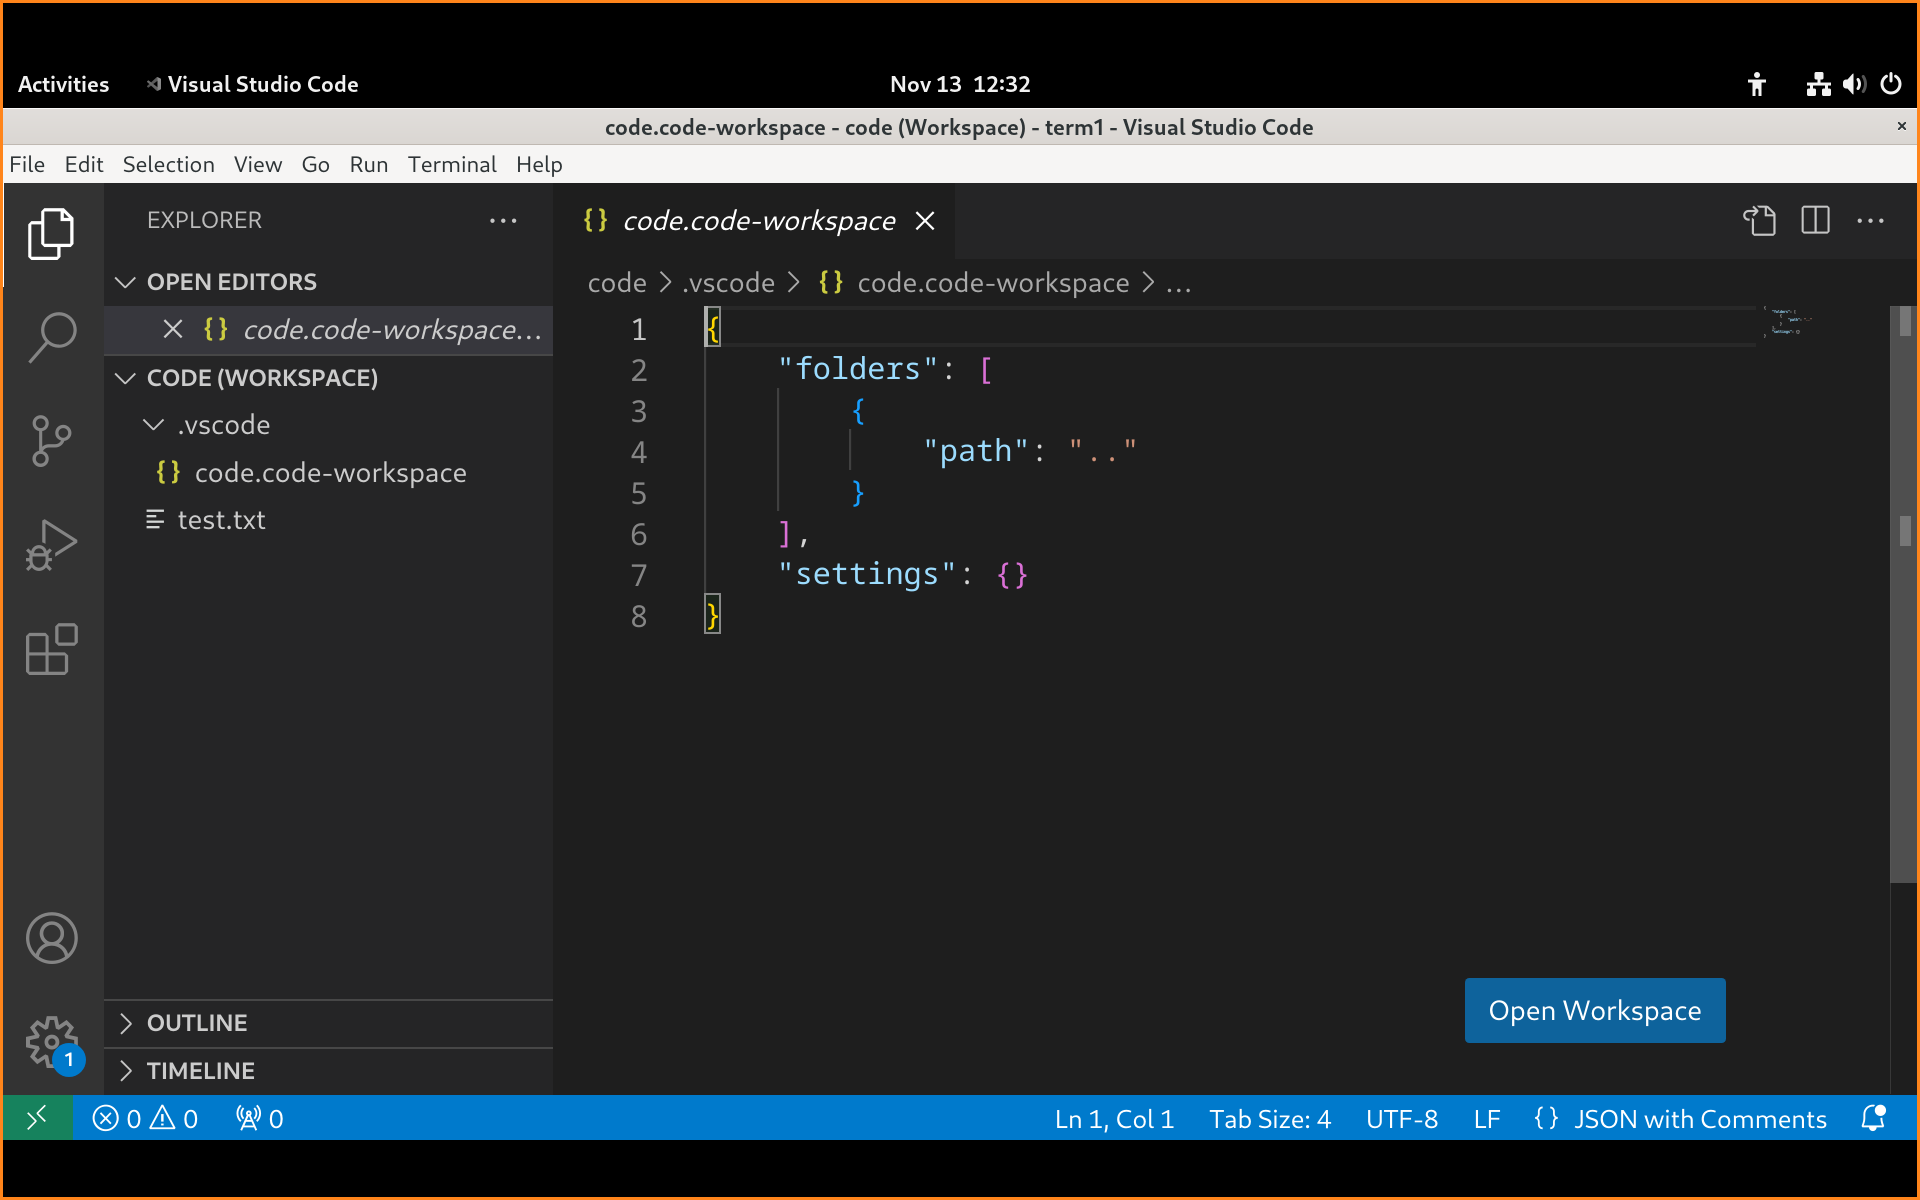Open Run and Debug view
This screenshot has width=1920, height=1200.
(x=52, y=546)
